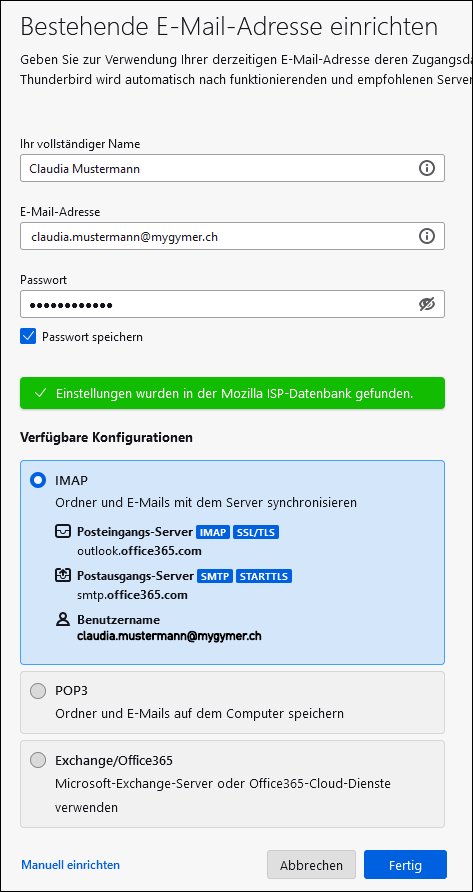Image resolution: width=473 pixels, height=892 pixels.
Task: Click the Posteingangs-Server inbox icon
Action: point(62,532)
